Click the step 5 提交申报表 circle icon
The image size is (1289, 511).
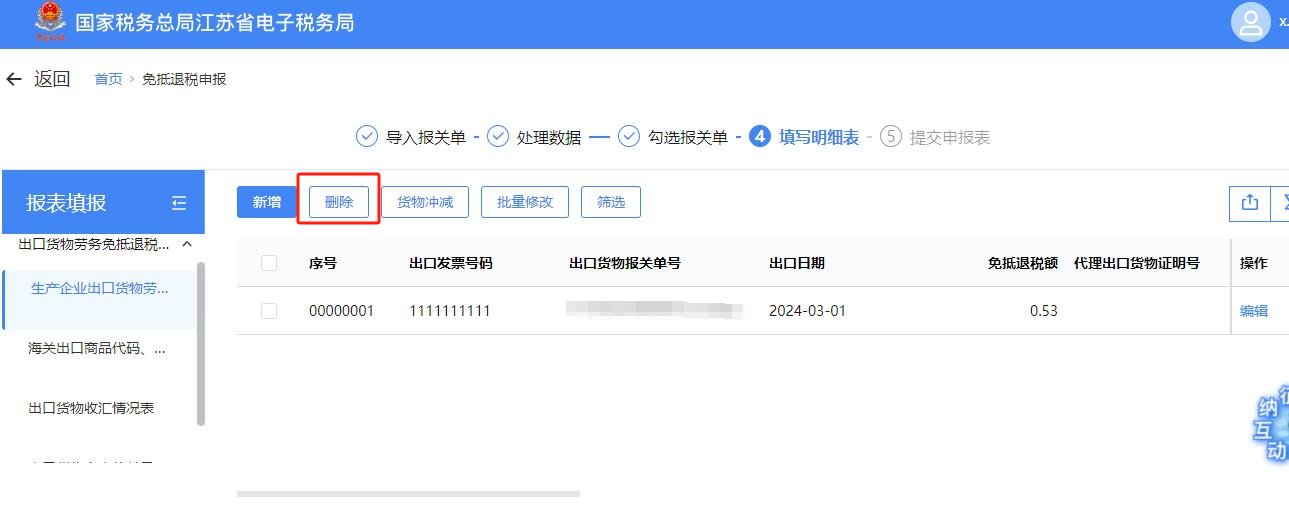[x=890, y=137]
